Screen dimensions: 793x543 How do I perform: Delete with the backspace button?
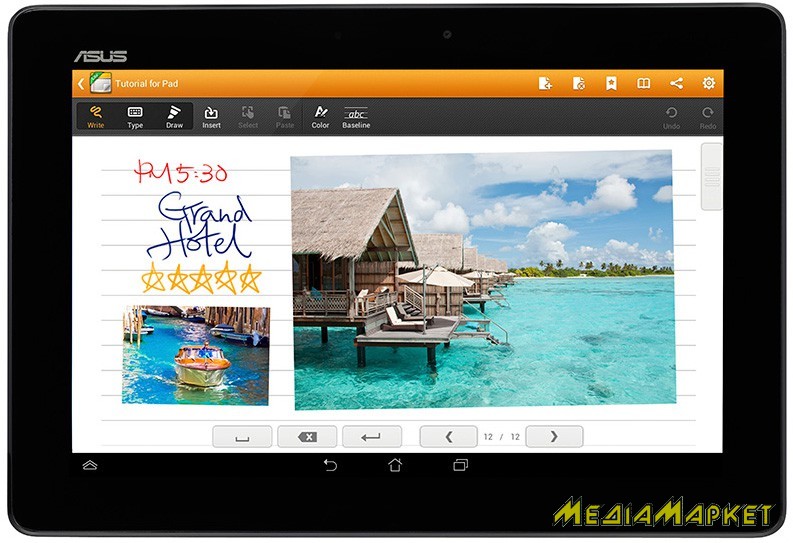point(307,436)
